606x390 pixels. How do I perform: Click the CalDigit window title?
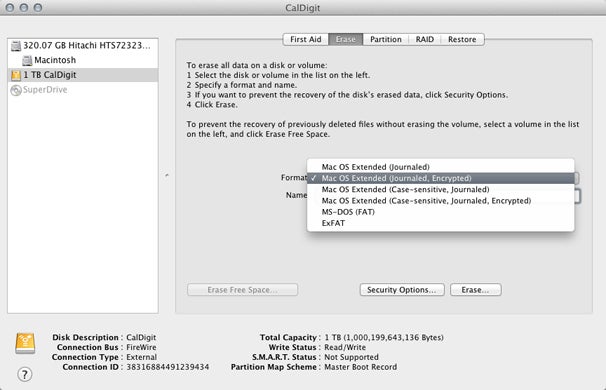pyautogui.click(x=303, y=8)
